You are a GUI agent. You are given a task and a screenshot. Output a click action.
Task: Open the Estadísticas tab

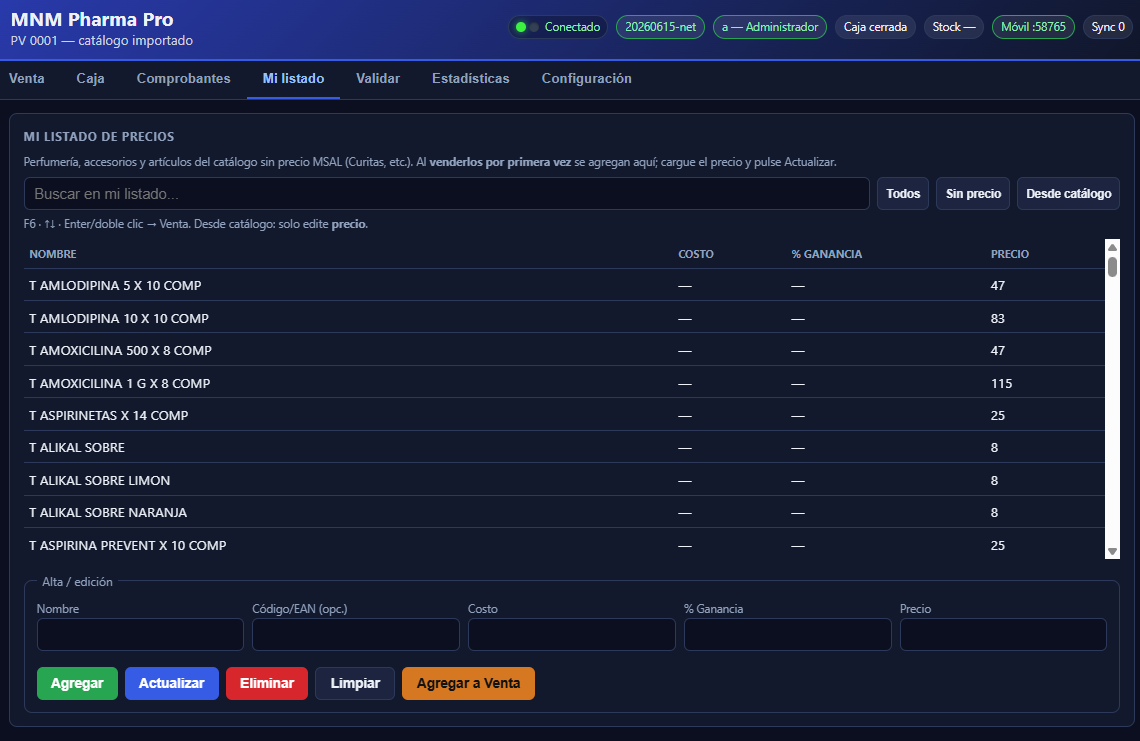coord(470,79)
